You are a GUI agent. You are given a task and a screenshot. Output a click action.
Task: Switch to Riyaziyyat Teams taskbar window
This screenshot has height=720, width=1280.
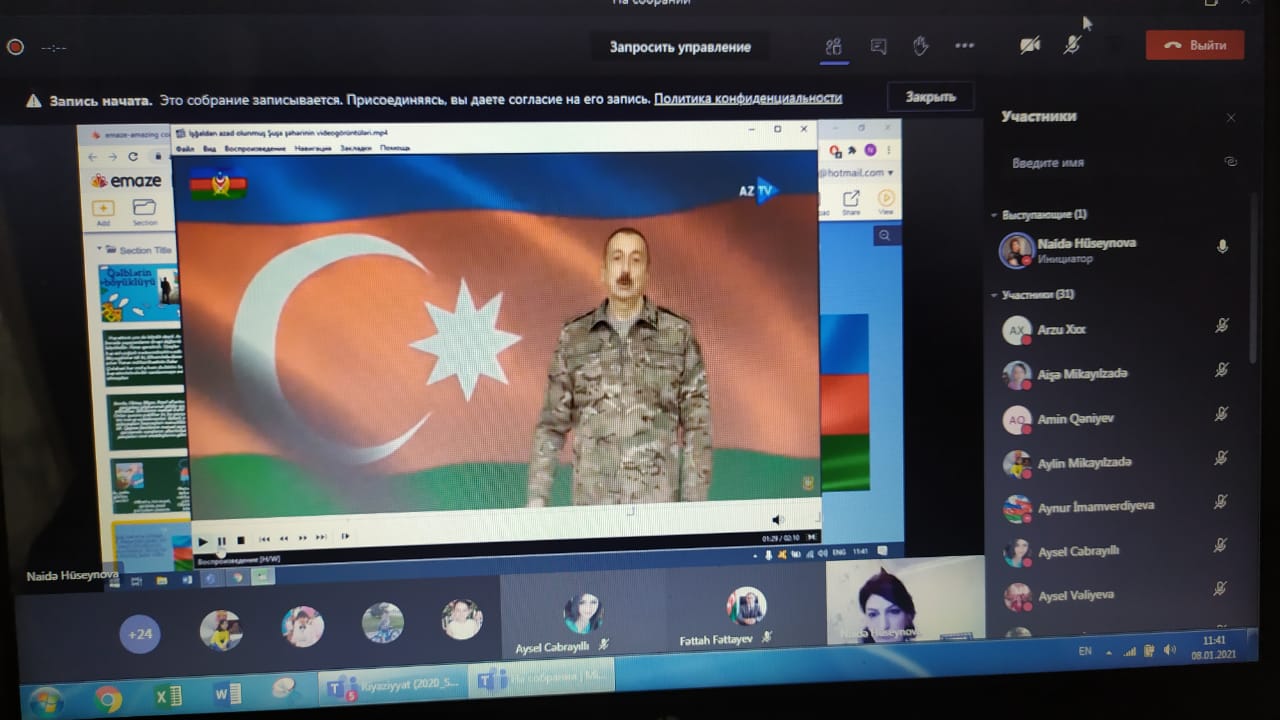[393, 686]
